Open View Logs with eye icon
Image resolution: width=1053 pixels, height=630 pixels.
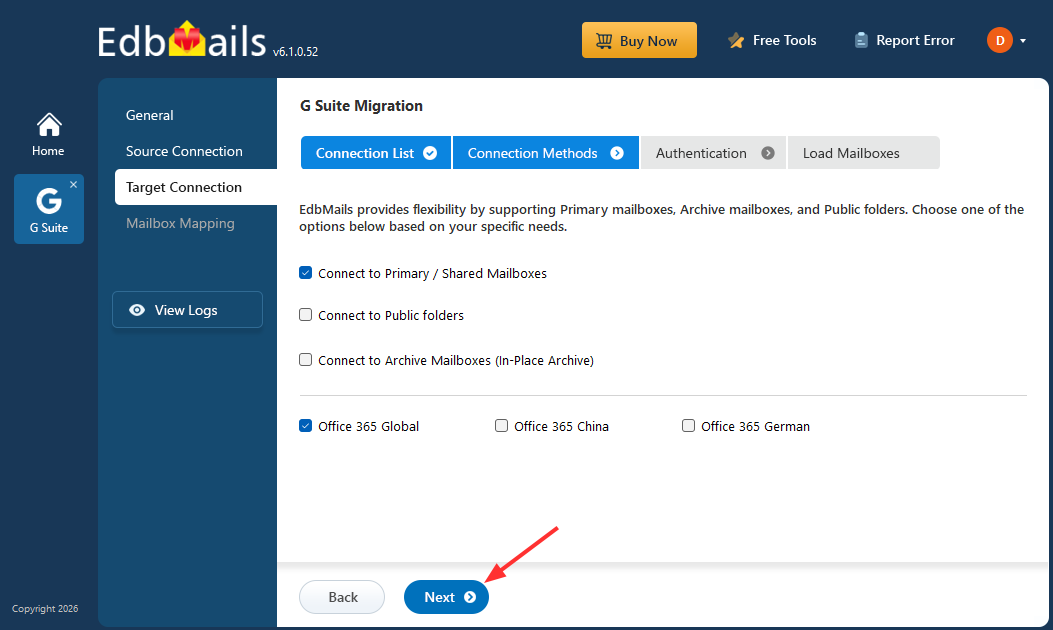[187, 310]
